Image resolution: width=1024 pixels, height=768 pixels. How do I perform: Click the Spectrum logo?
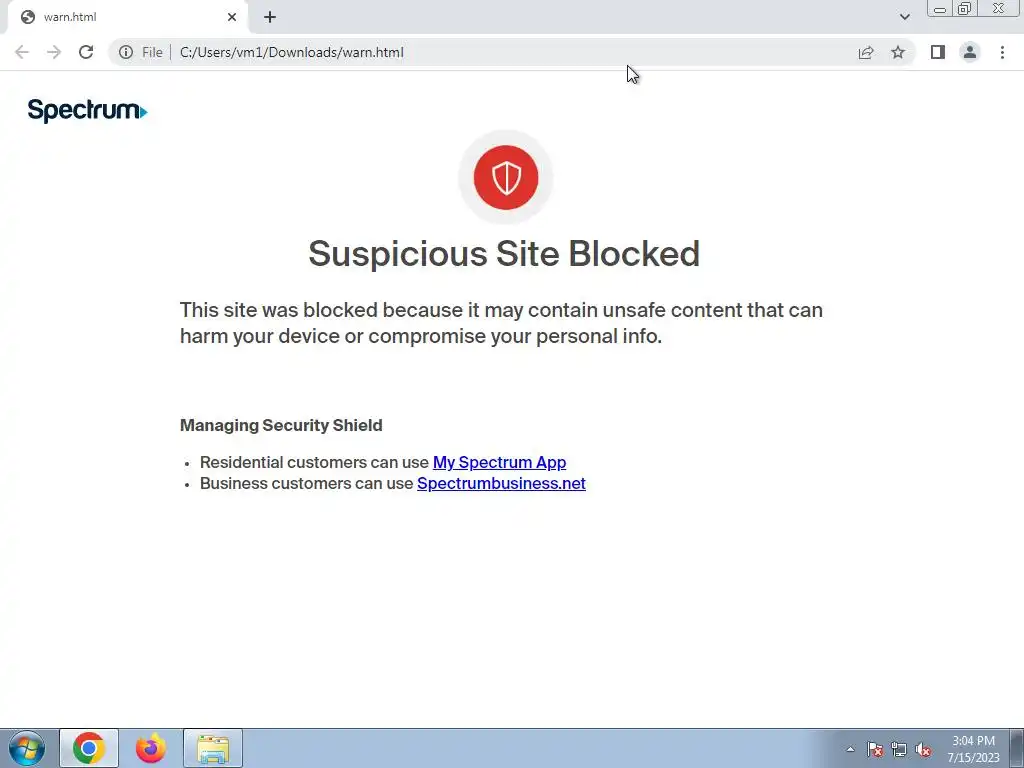coord(88,110)
